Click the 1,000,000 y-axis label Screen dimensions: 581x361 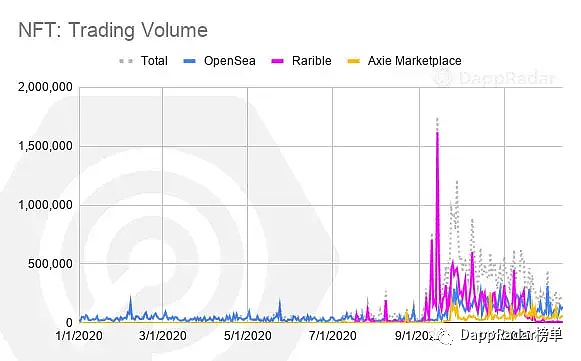45,205
